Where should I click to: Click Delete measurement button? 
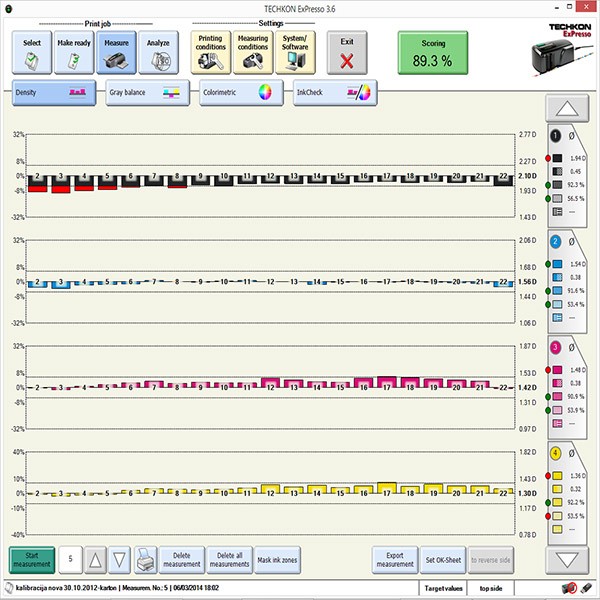tap(182, 560)
